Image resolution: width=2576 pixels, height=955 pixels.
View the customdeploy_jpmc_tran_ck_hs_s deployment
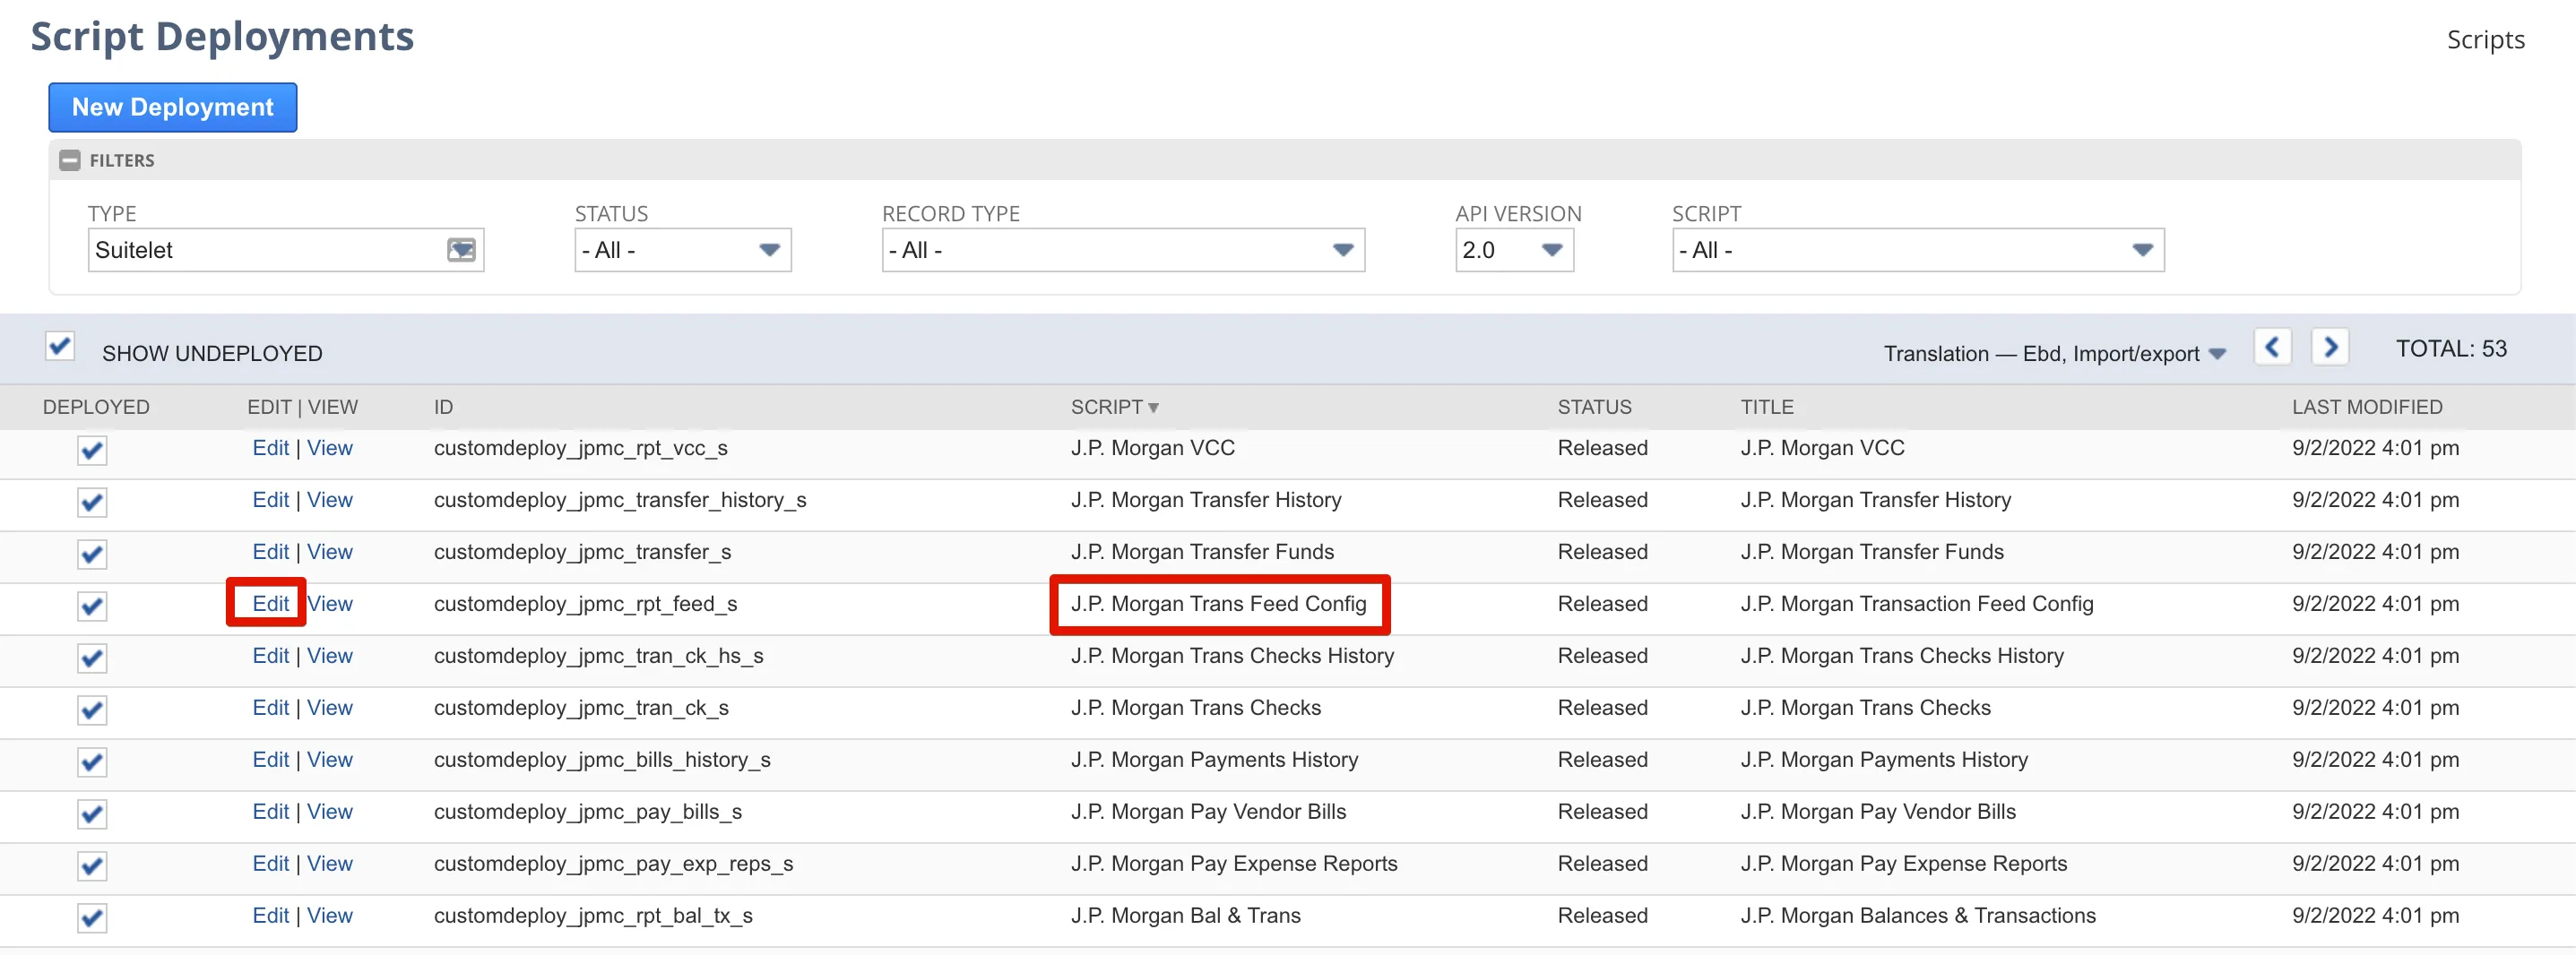(330, 656)
